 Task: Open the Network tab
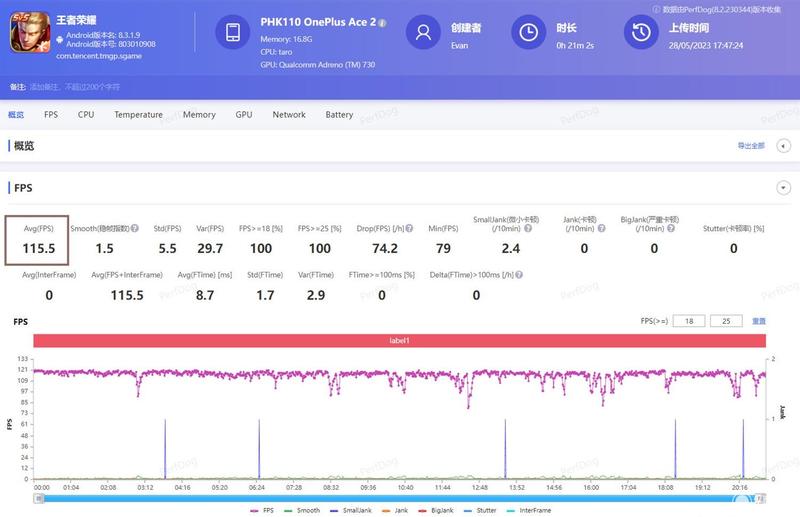tap(289, 115)
